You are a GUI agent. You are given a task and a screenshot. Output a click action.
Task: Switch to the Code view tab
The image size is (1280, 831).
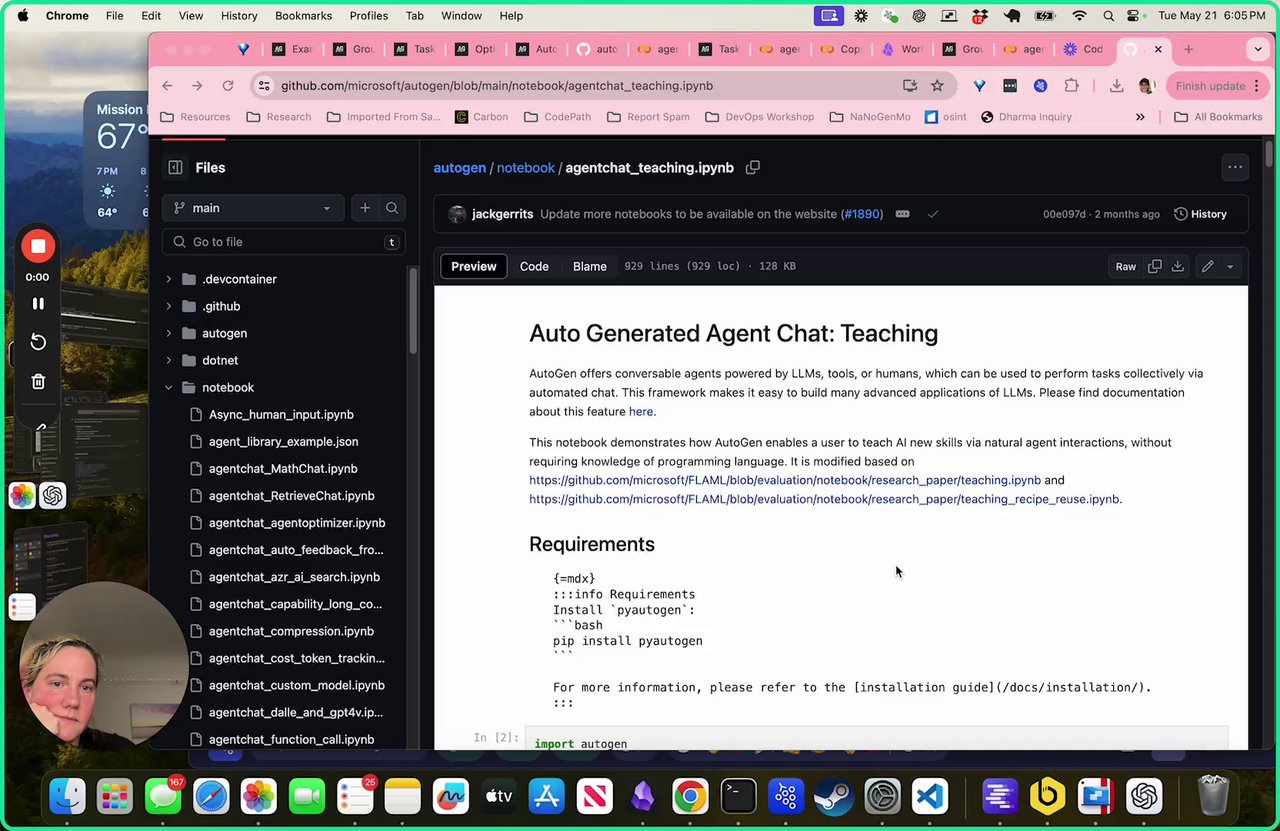pos(534,266)
